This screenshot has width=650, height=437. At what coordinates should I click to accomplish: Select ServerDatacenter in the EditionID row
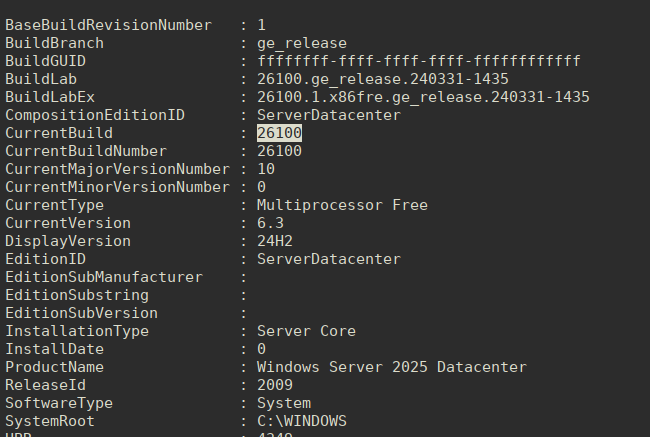tap(329, 259)
